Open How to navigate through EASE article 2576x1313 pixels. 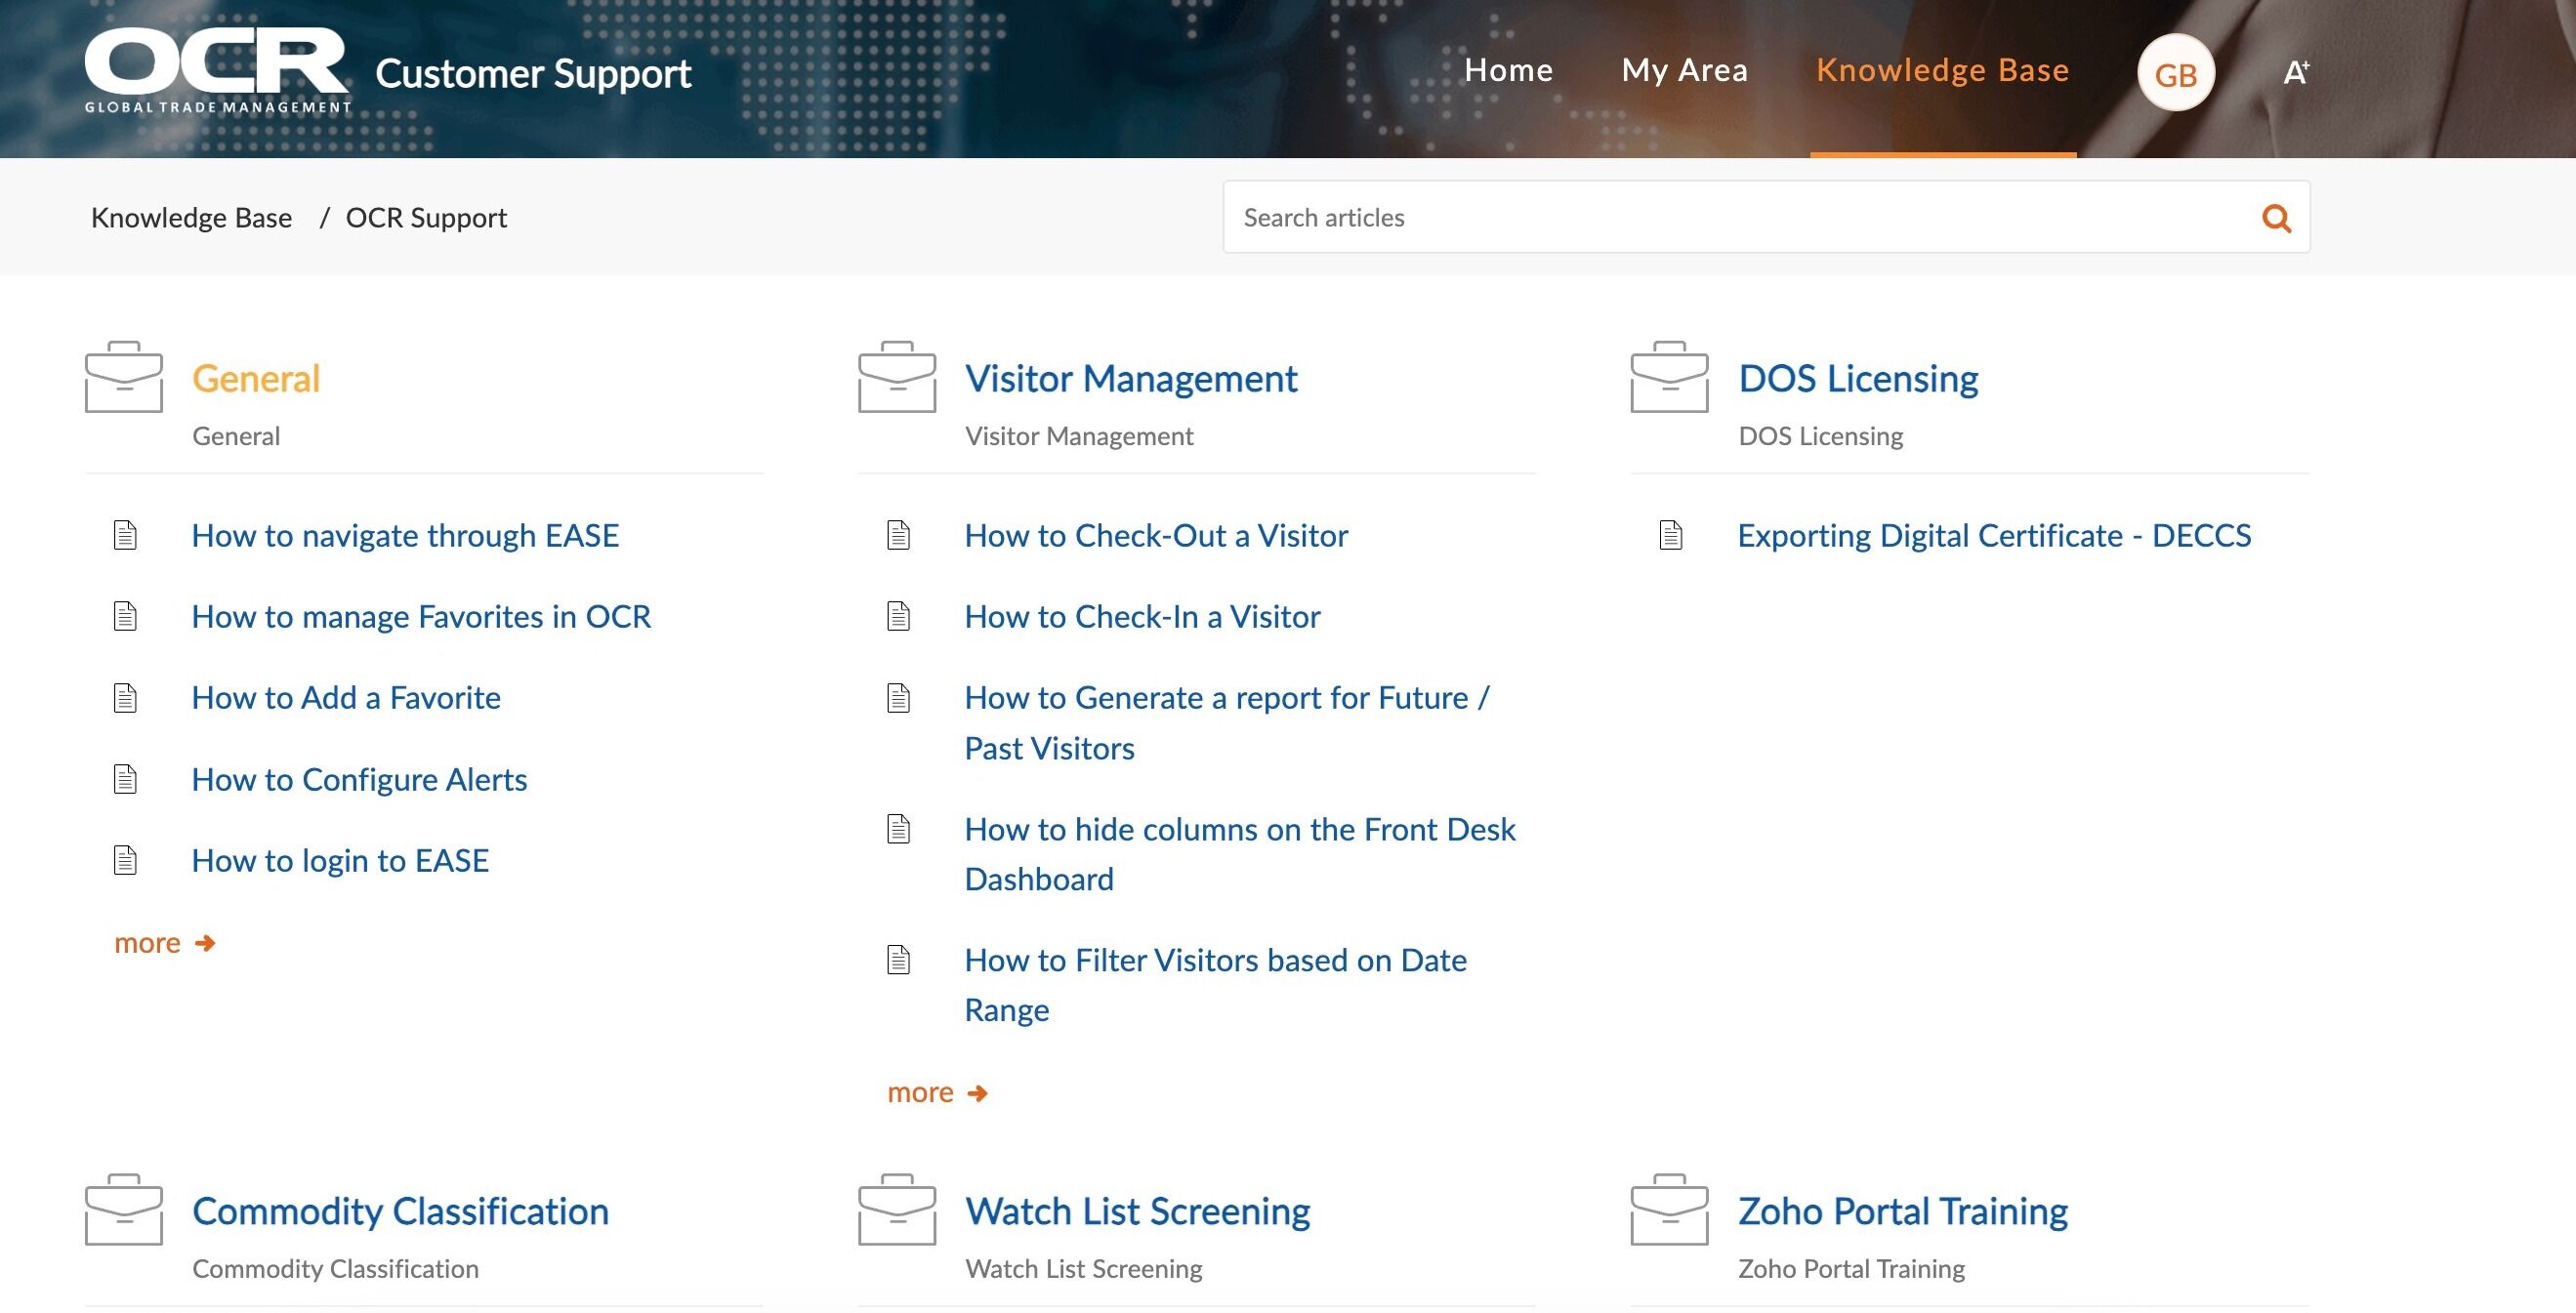click(x=405, y=536)
